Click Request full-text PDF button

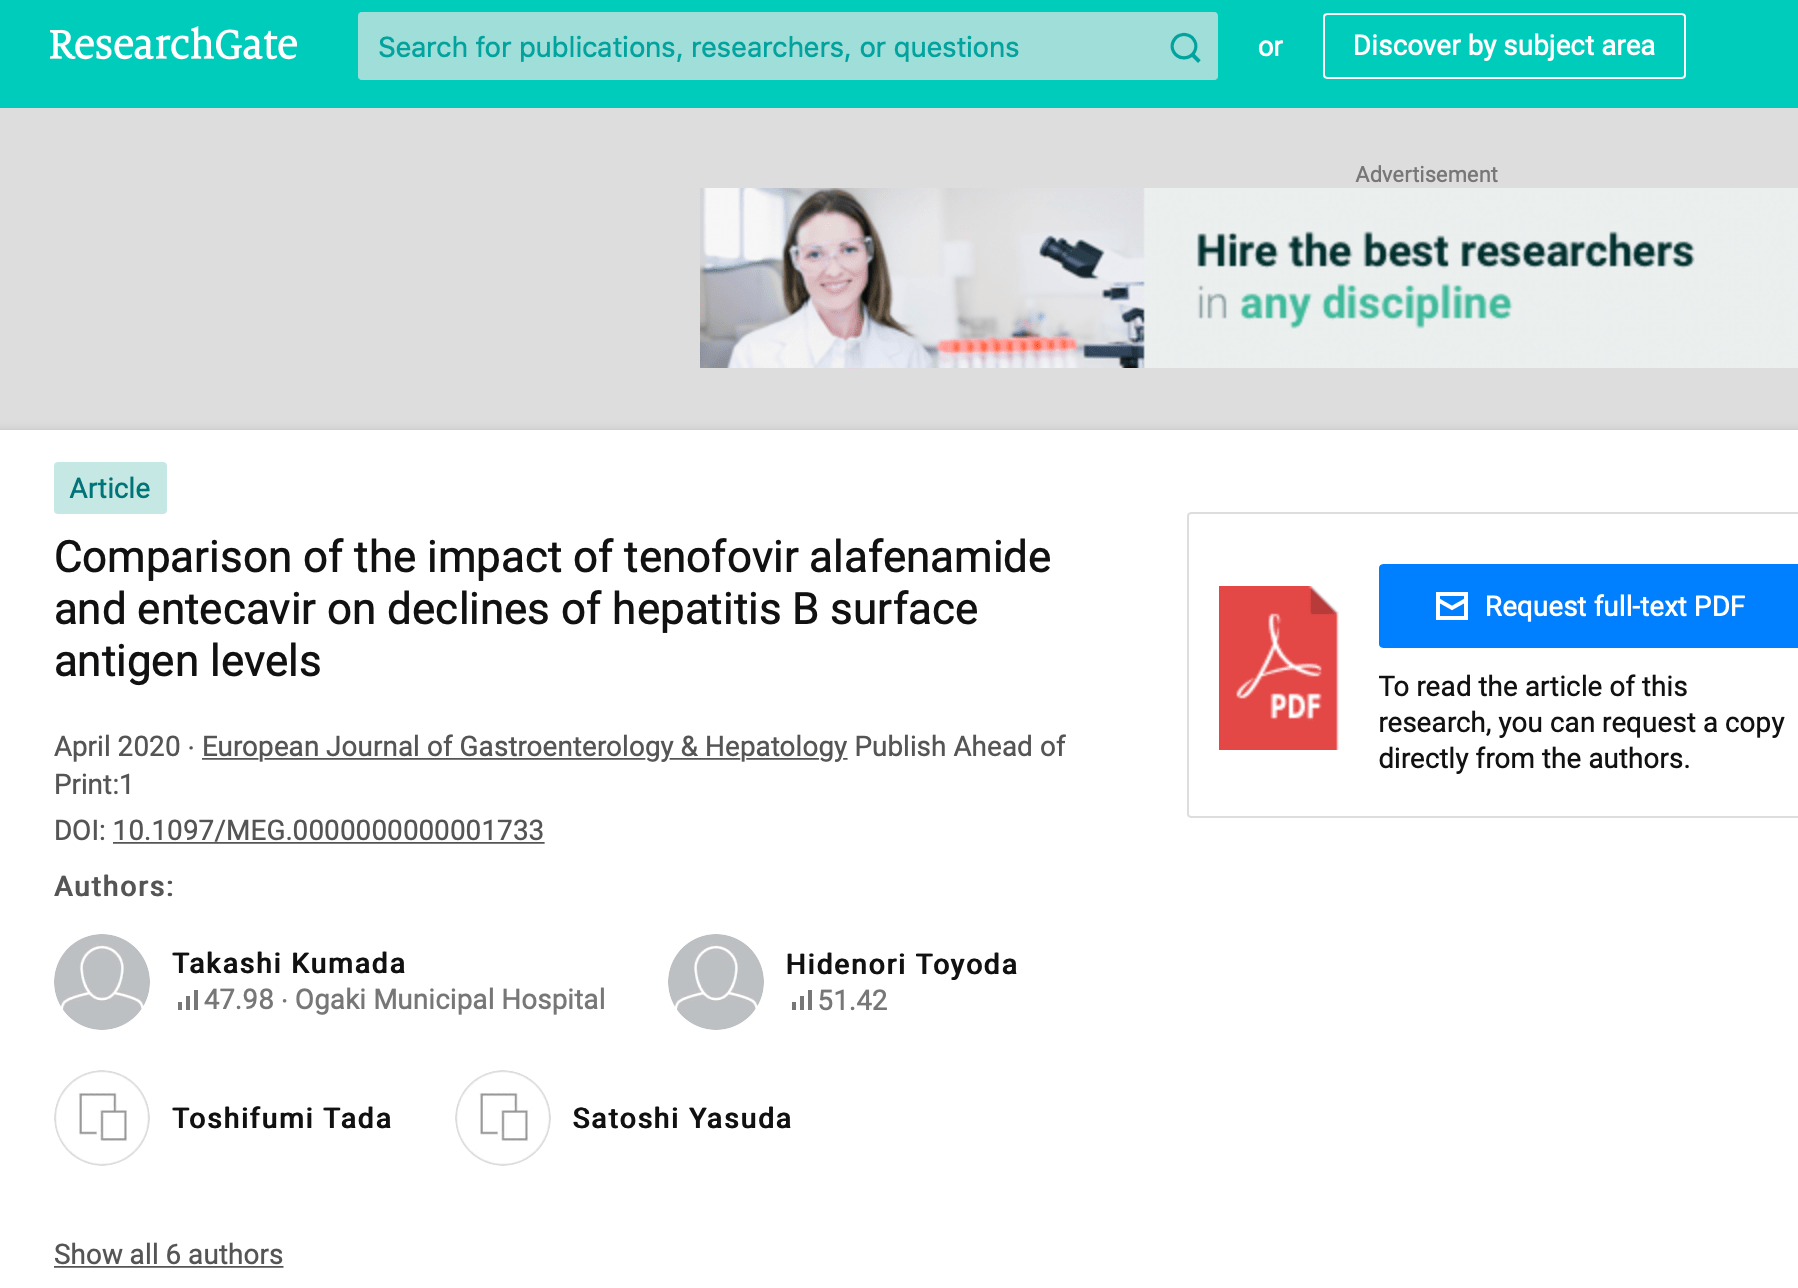pyautogui.click(x=1588, y=606)
